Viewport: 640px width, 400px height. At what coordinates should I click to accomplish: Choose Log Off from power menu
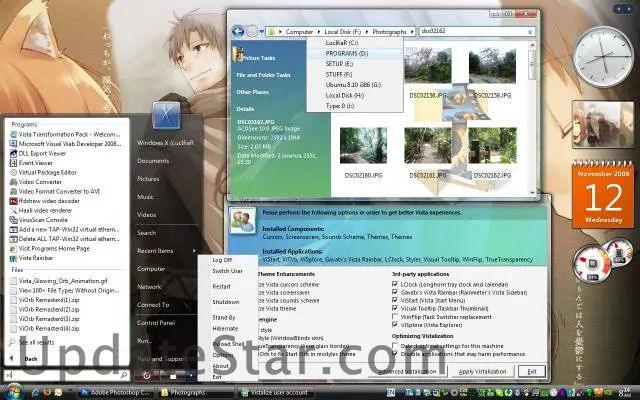click(222, 260)
